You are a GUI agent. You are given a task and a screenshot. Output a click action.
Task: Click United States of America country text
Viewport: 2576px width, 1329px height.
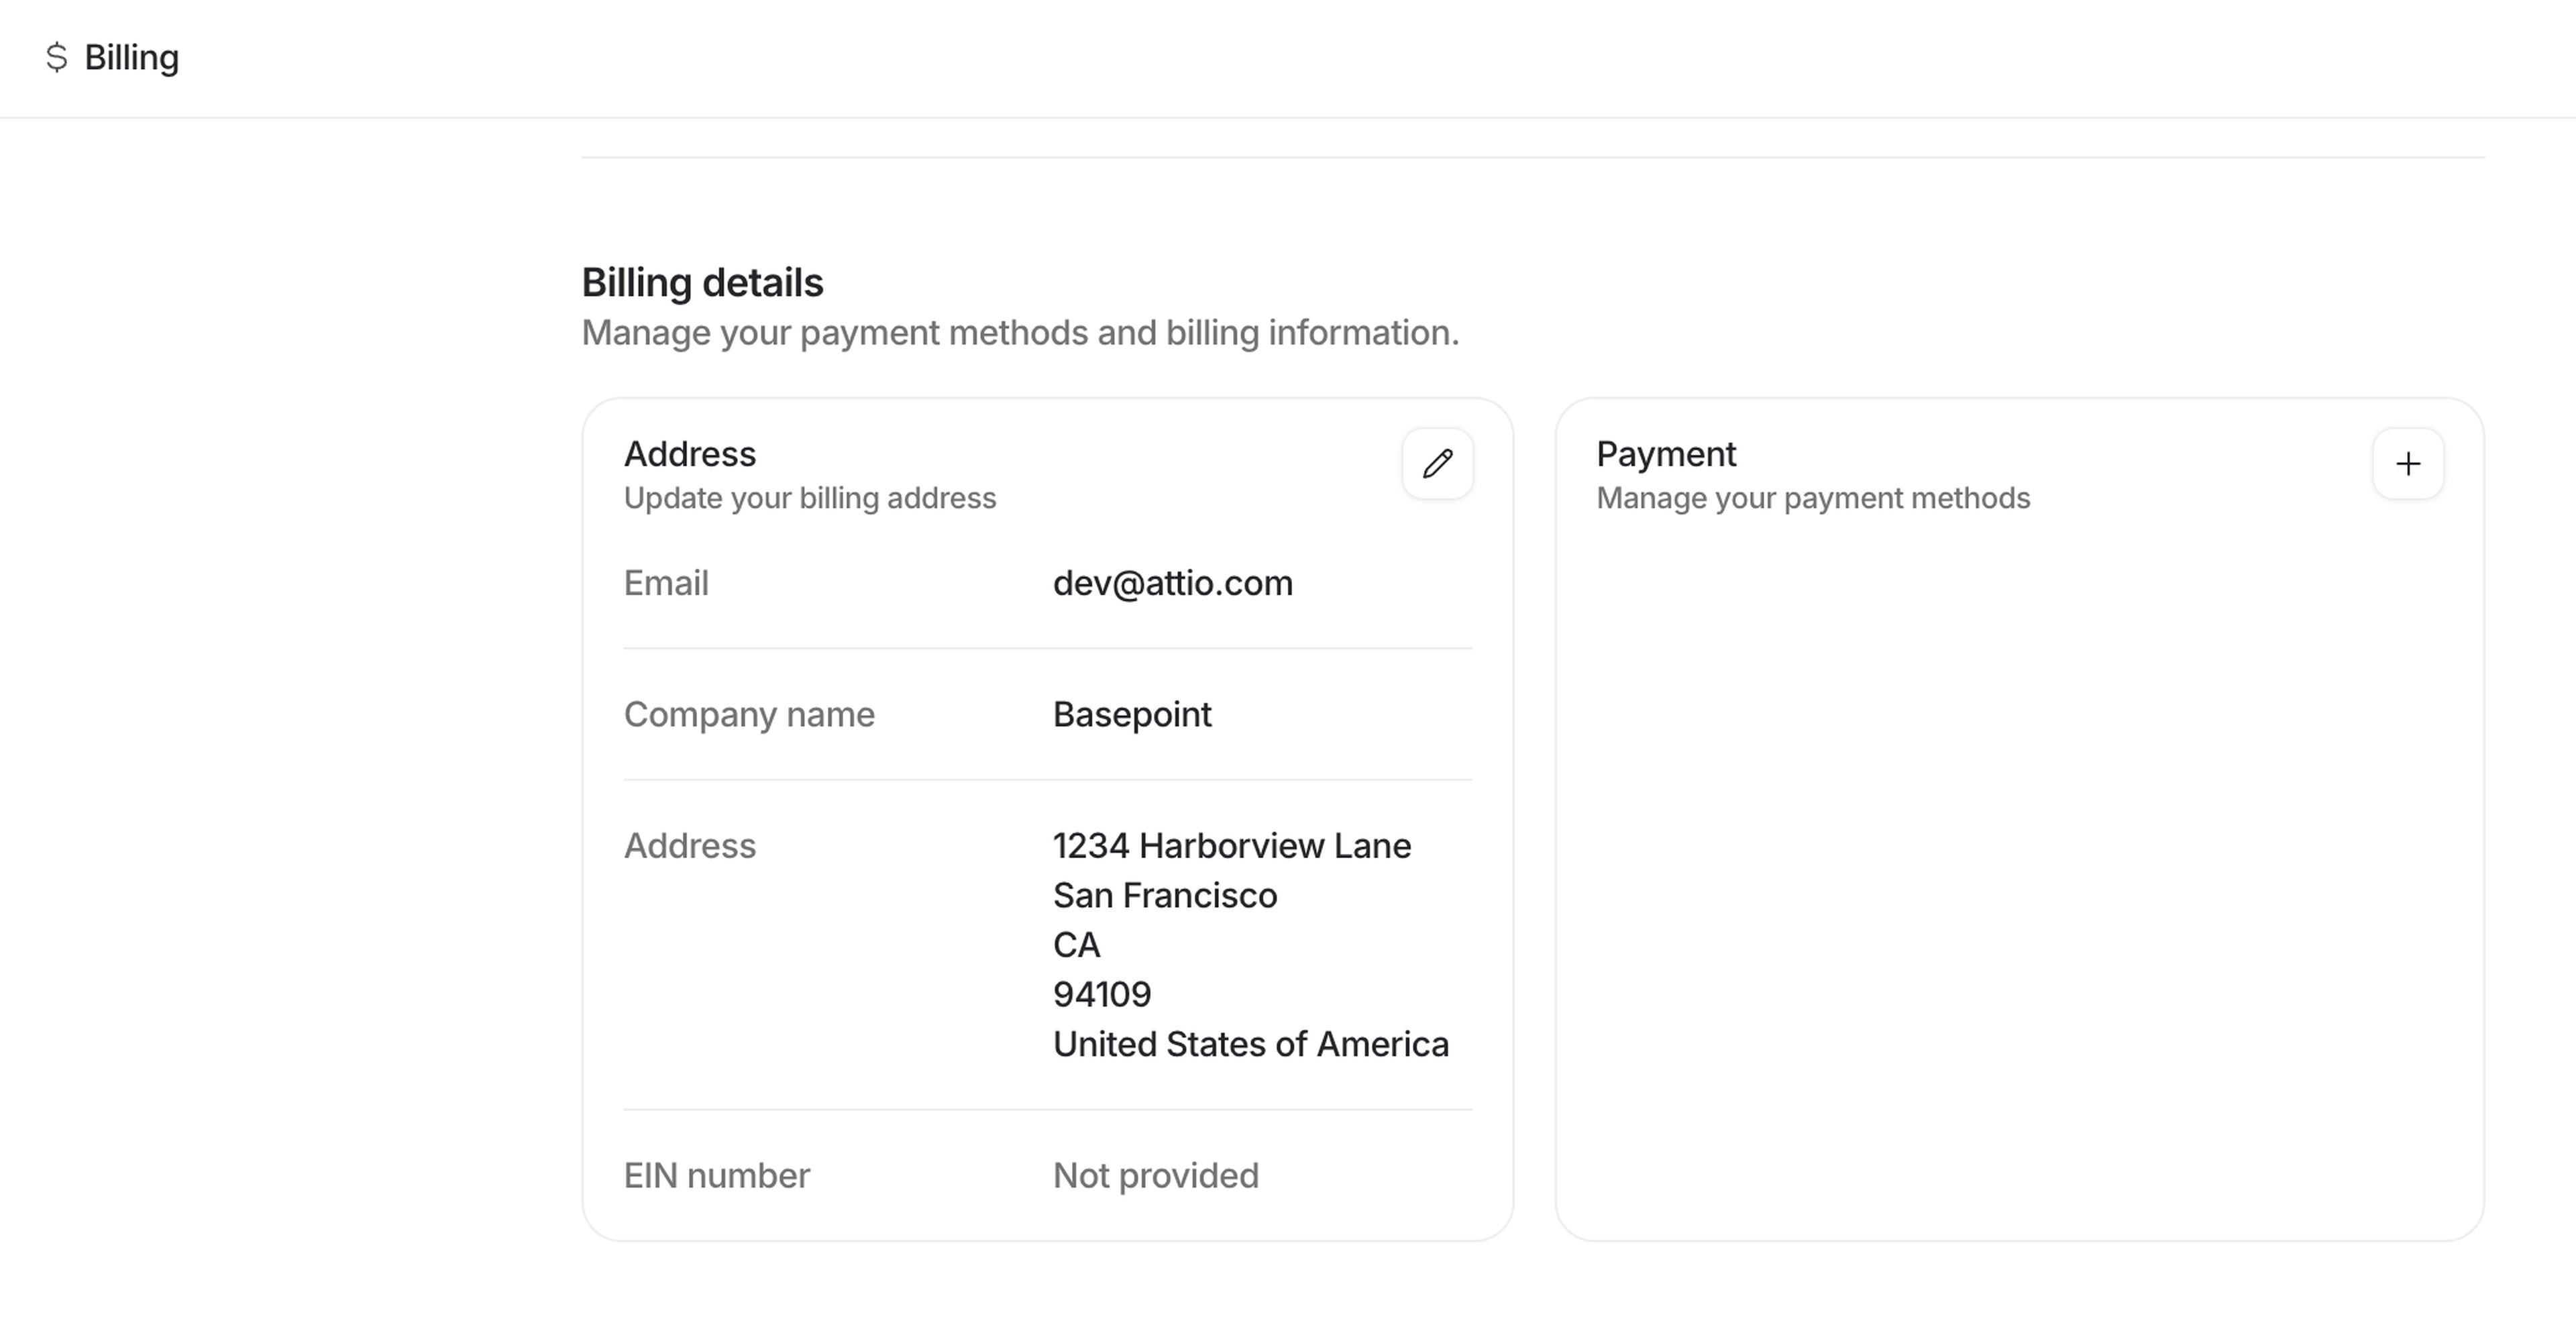tap(1250, 1044)
